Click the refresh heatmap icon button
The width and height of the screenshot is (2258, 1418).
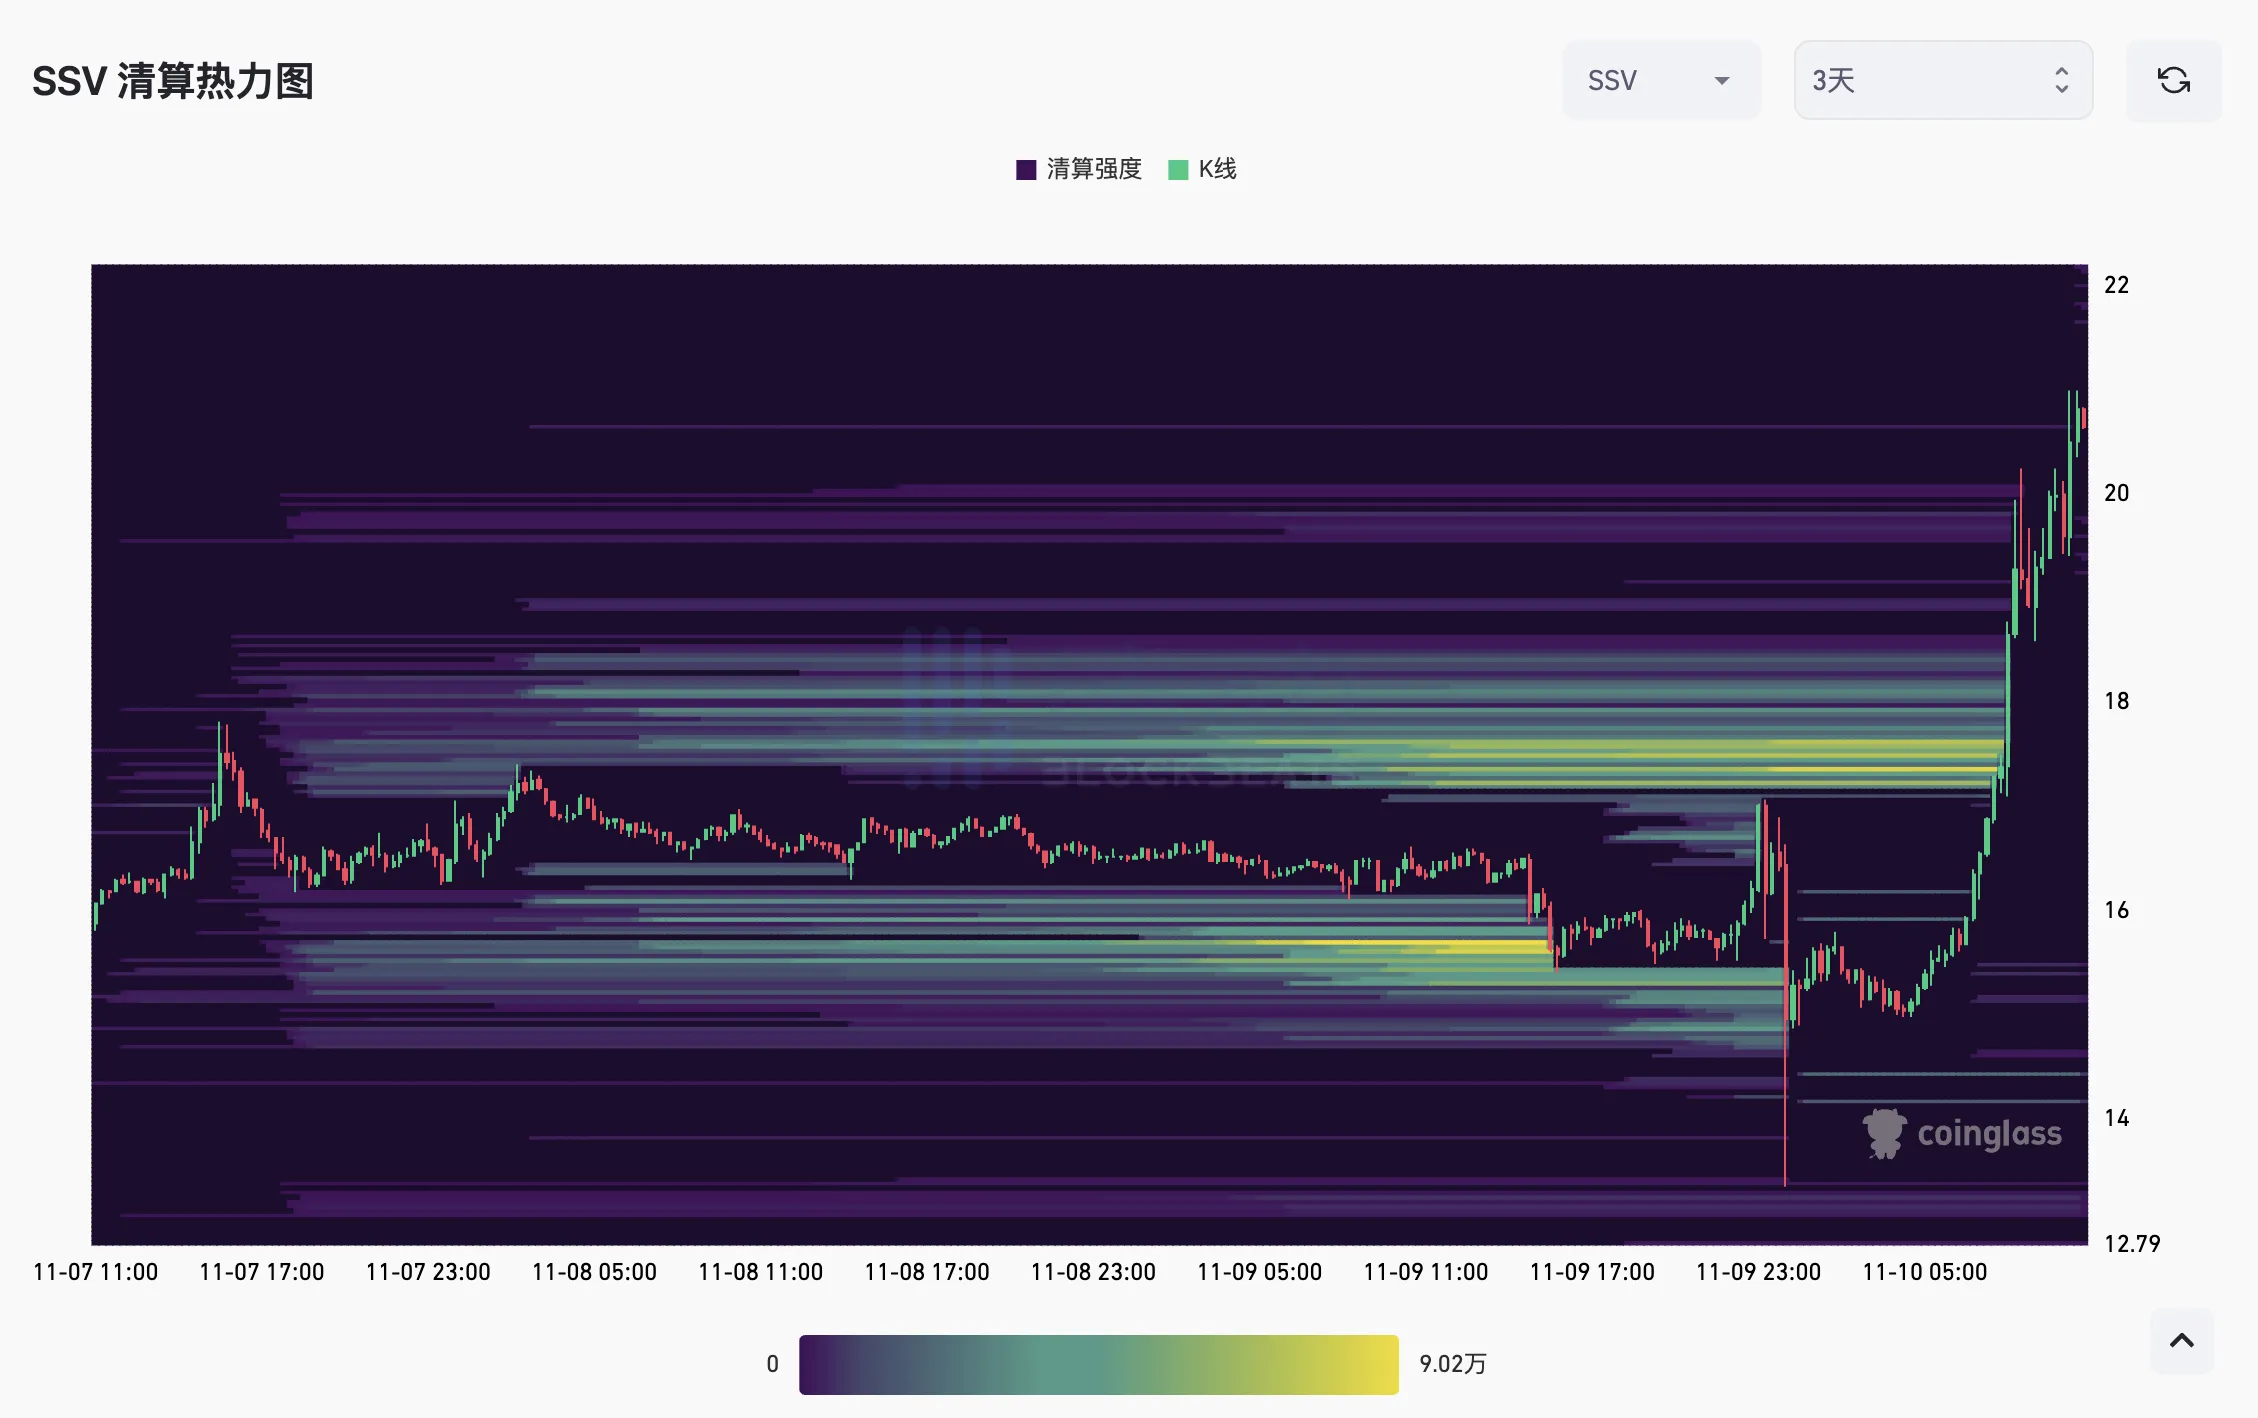2173,80
